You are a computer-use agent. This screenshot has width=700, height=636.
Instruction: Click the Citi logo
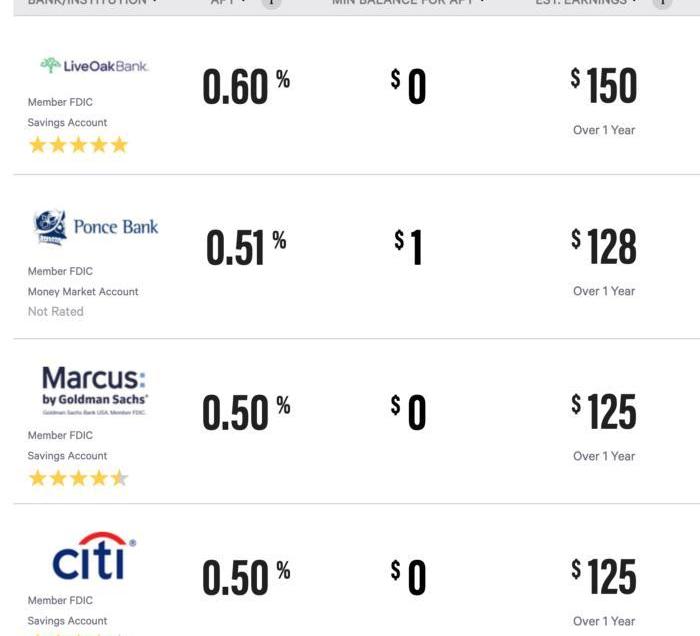tap(94, 556)
